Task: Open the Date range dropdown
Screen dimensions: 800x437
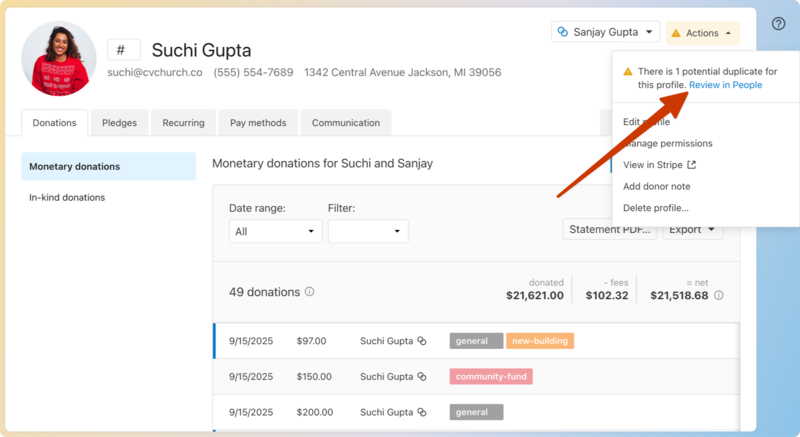Action: pyautogui.click(x=275, y=231)
